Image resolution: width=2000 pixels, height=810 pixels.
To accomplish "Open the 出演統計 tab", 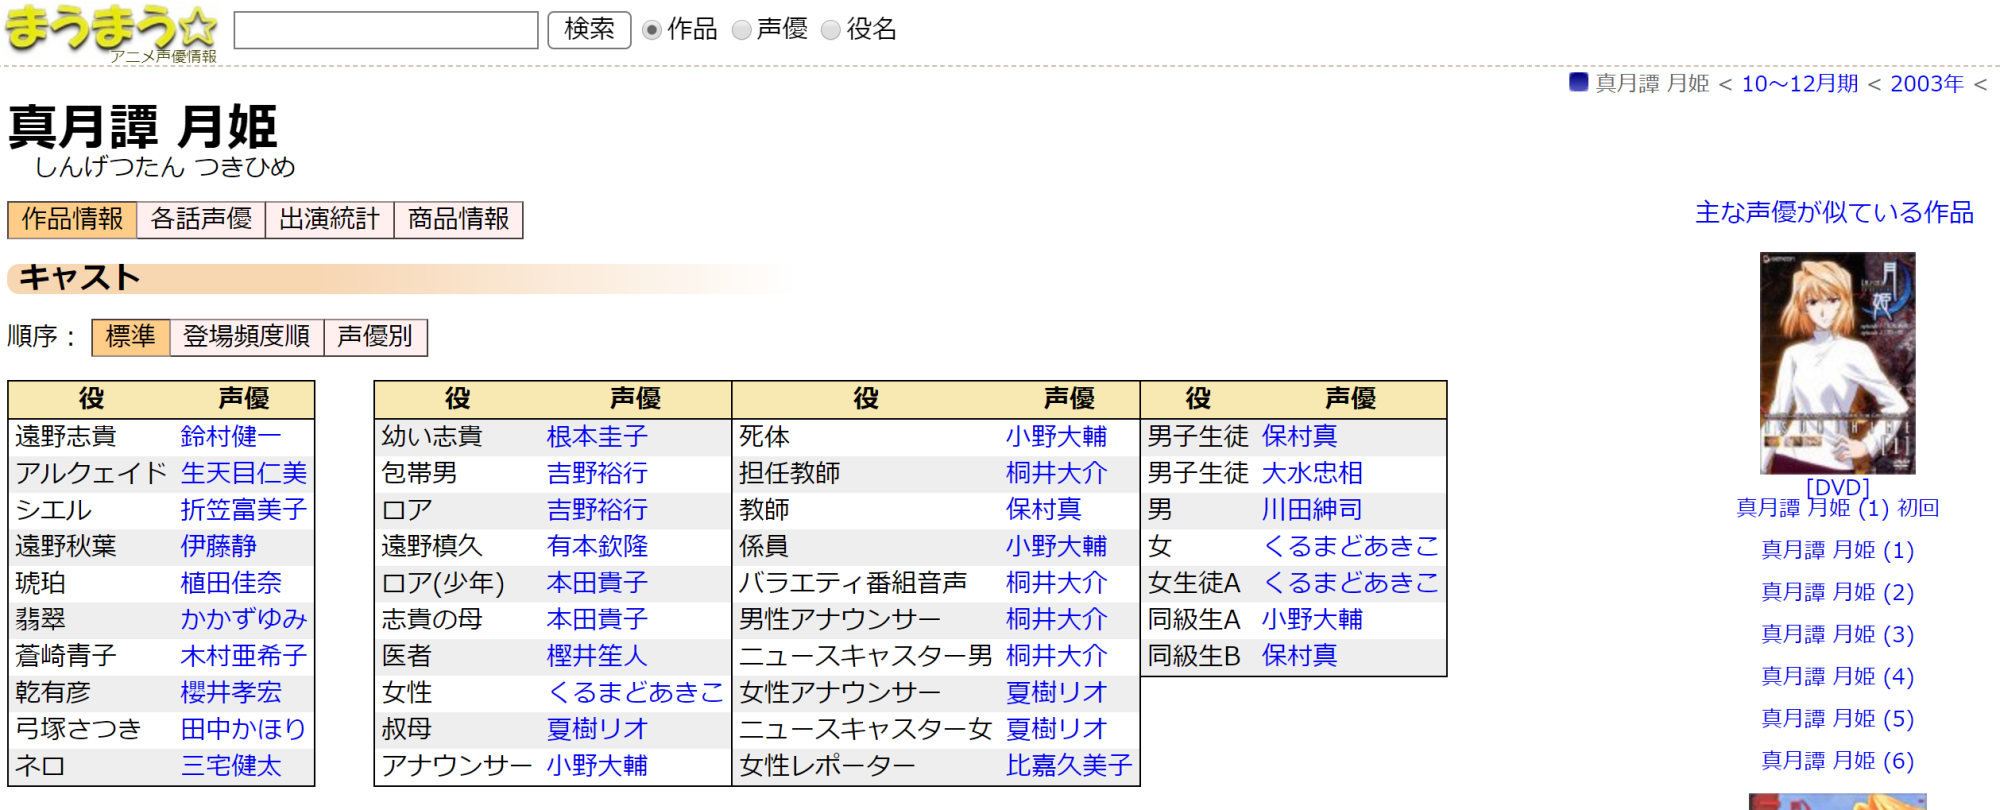I will pyautogui.click(x=329, y=219).
